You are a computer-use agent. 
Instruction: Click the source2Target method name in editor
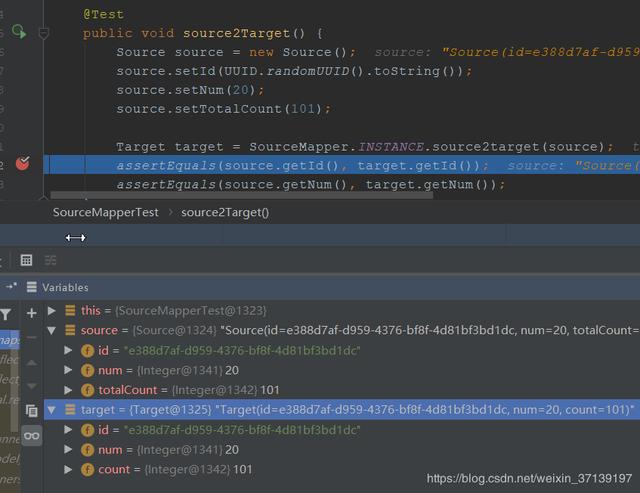coord(236,33)
